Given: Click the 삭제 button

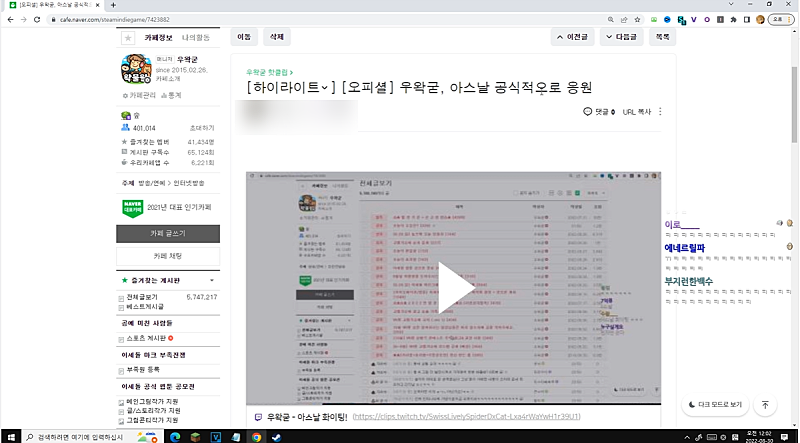Looking at the screenshot, I should tap(277, 37).
